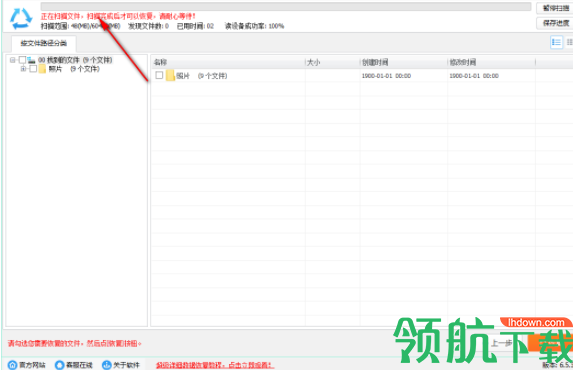Select 找到的文件 (9个文件) tree row

pos(75,60)
